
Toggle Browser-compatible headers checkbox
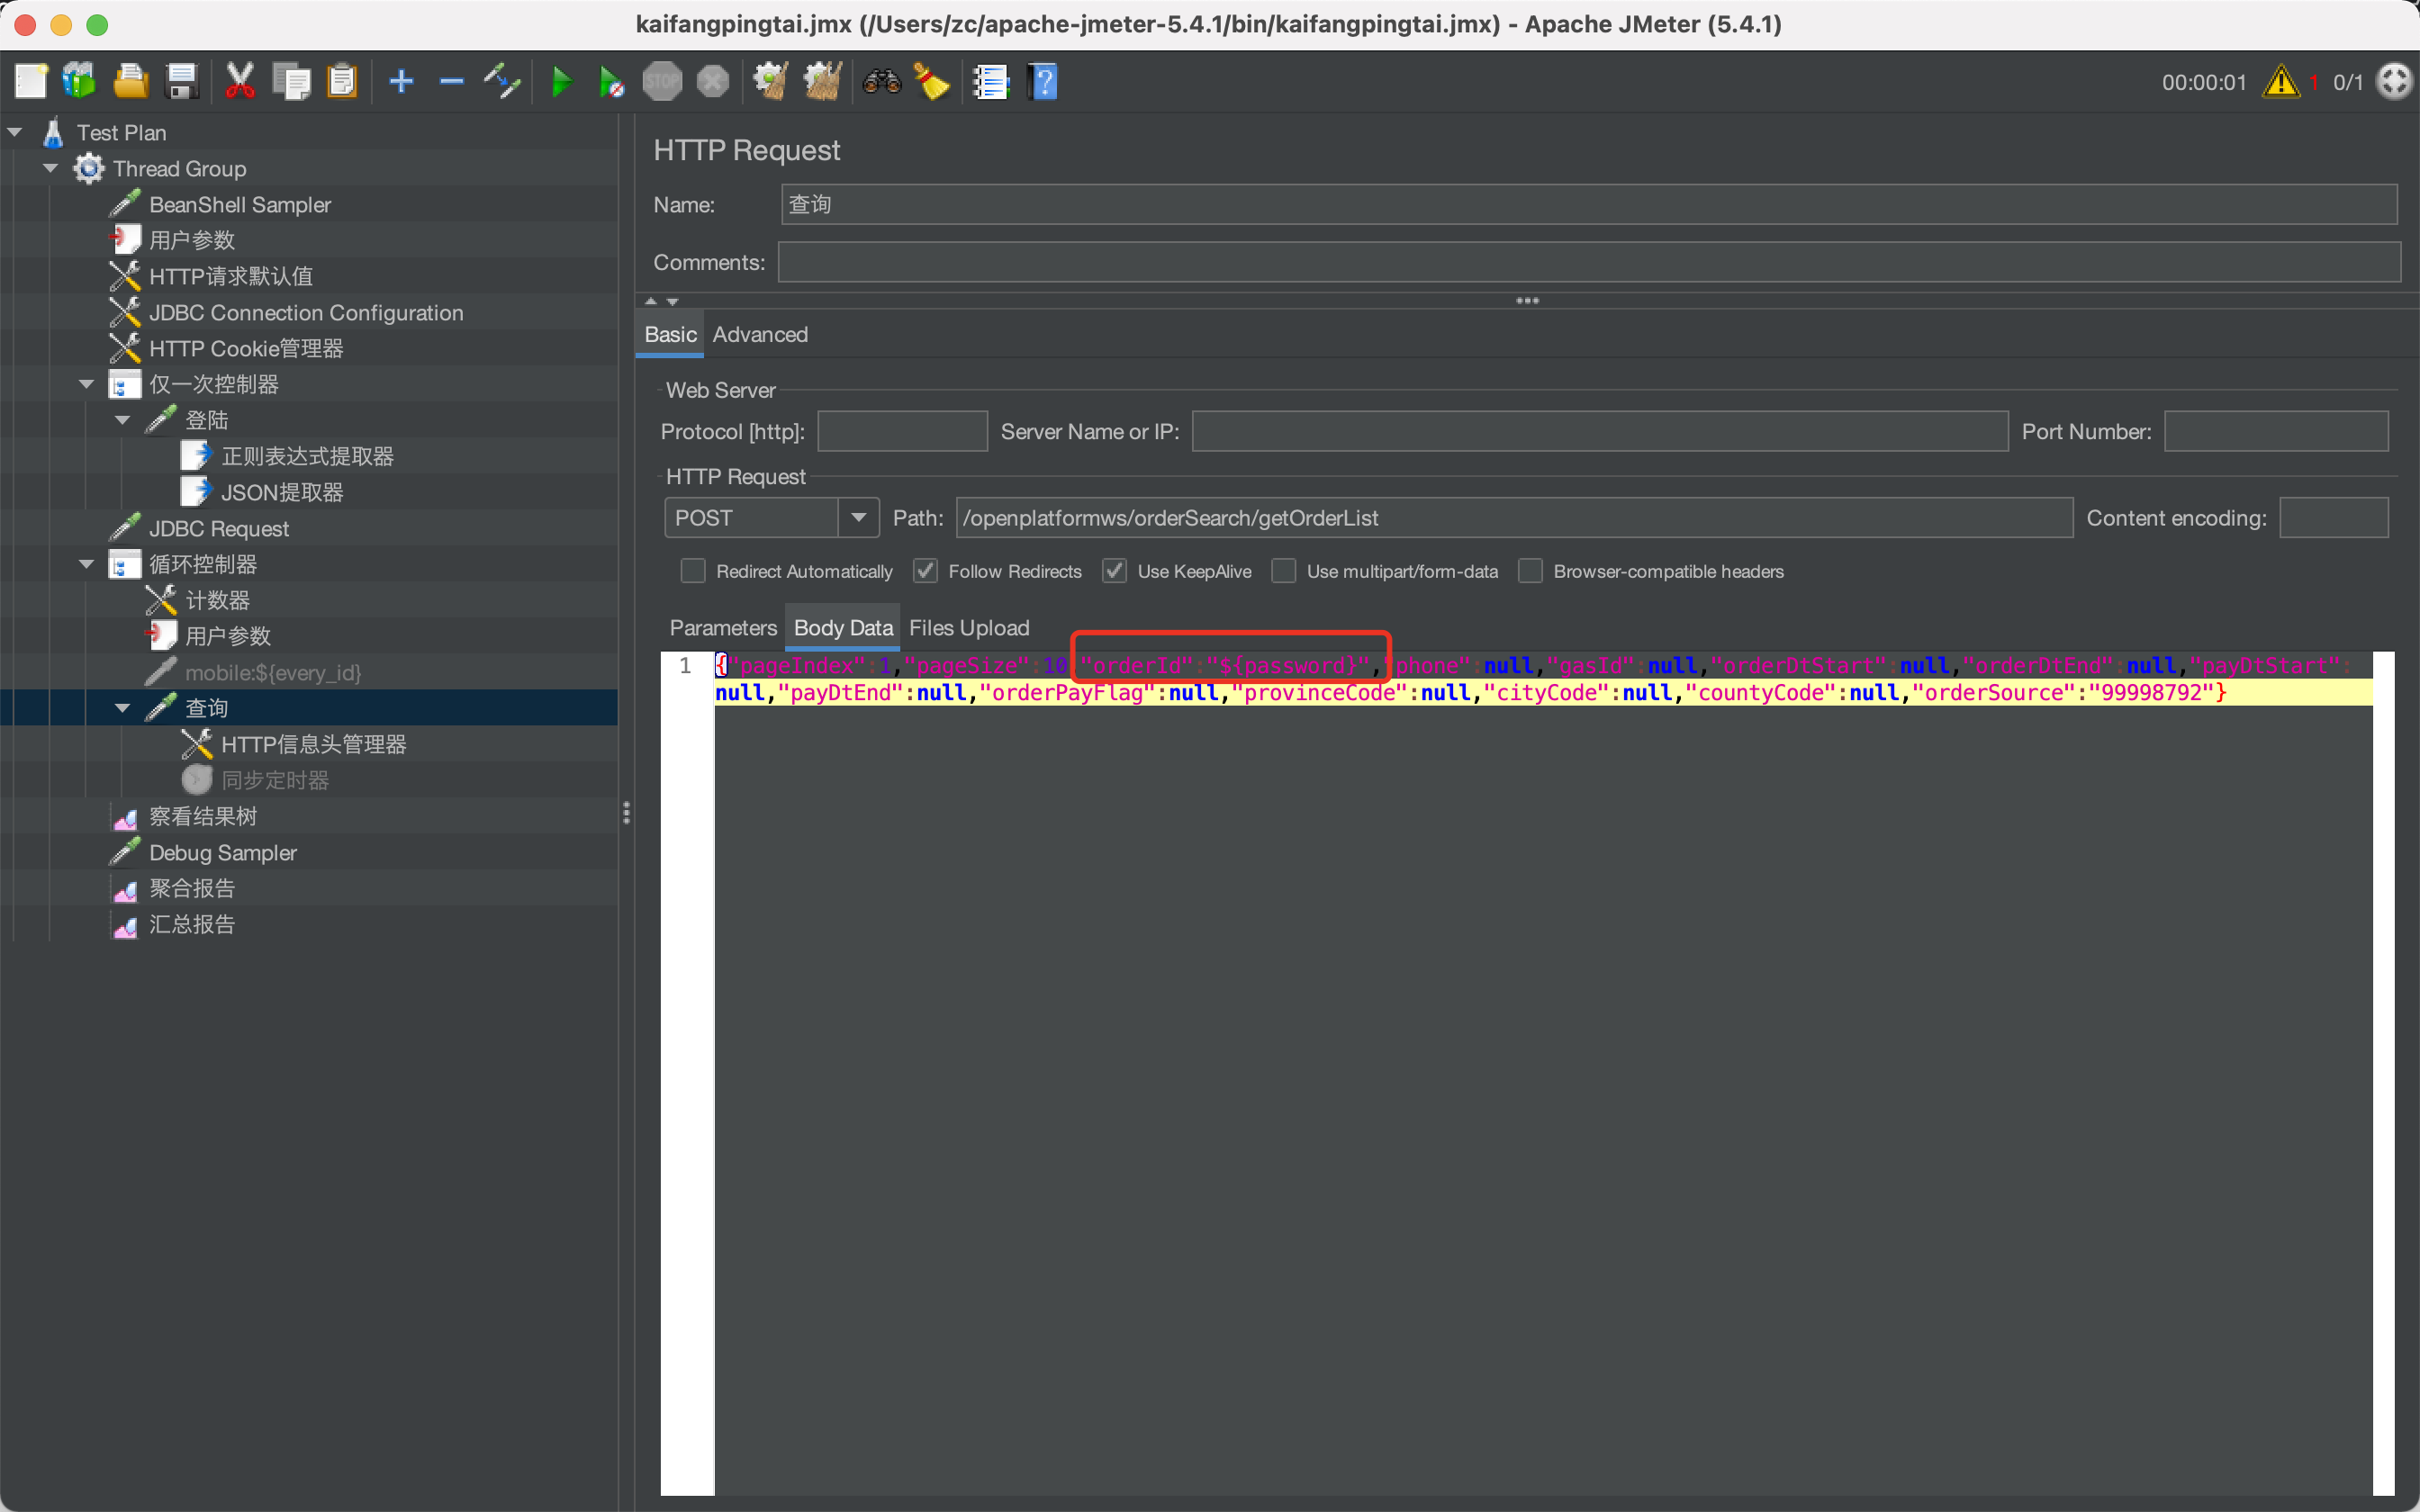tap(1530, 571)
